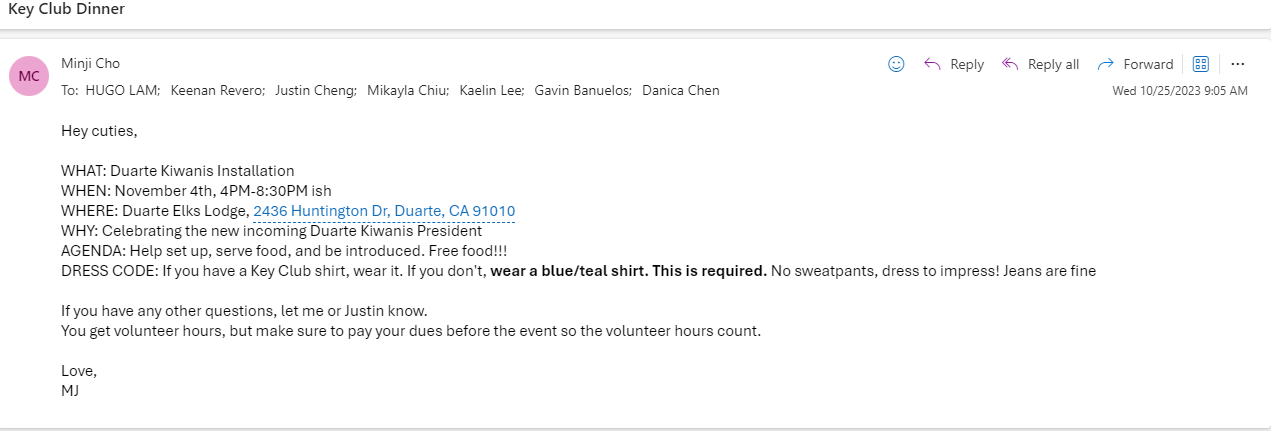Open the 2436 Huntington Dr address link
Viewport: 1271px width, 431px height.
[x=384, y=211]
